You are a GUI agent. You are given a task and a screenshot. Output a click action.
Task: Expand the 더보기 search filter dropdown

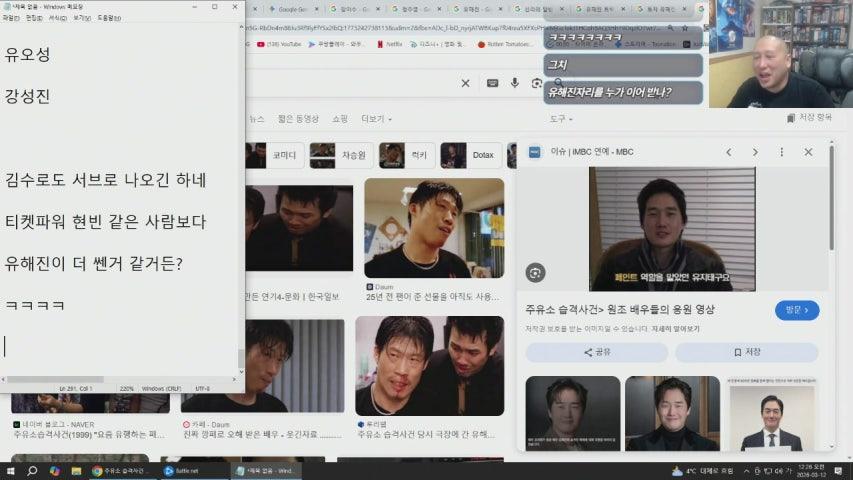[x=376, y=119]
